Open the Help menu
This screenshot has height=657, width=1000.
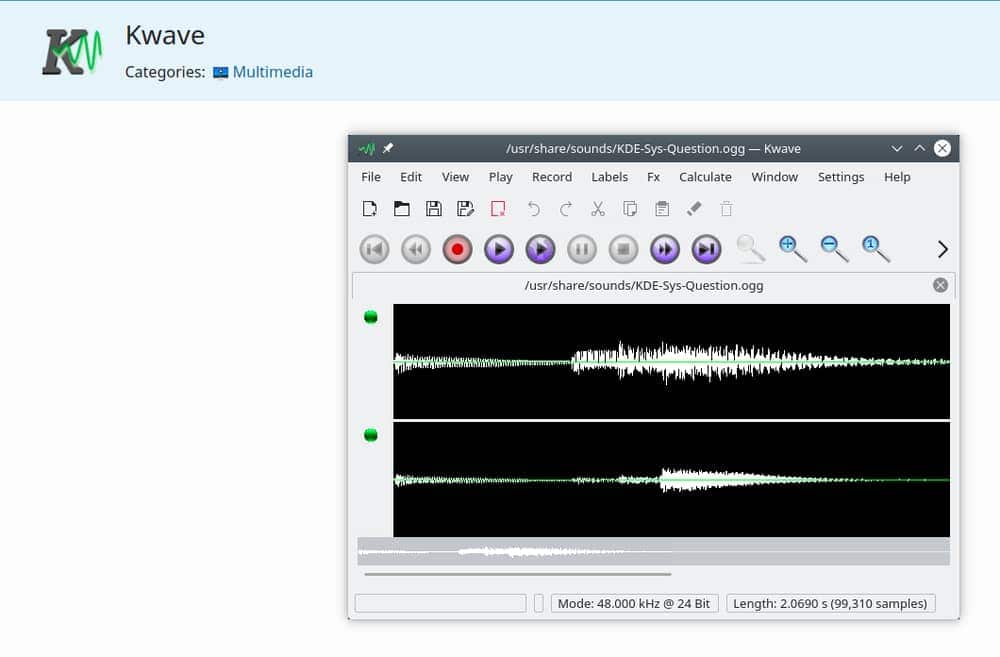click(897, 177)
